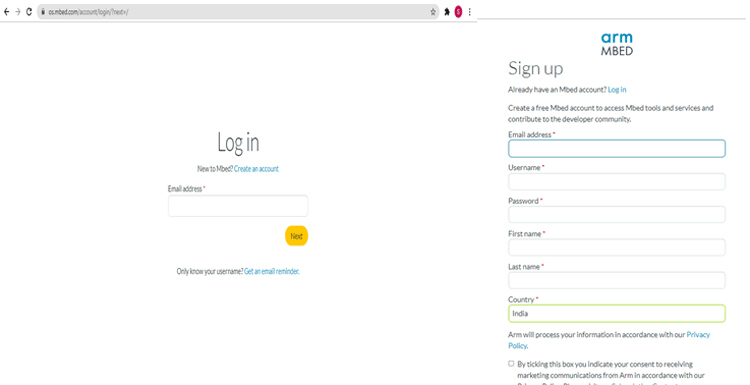
Task: Click the Username input field
Action: pyautogui.click(x=617, y=182)
